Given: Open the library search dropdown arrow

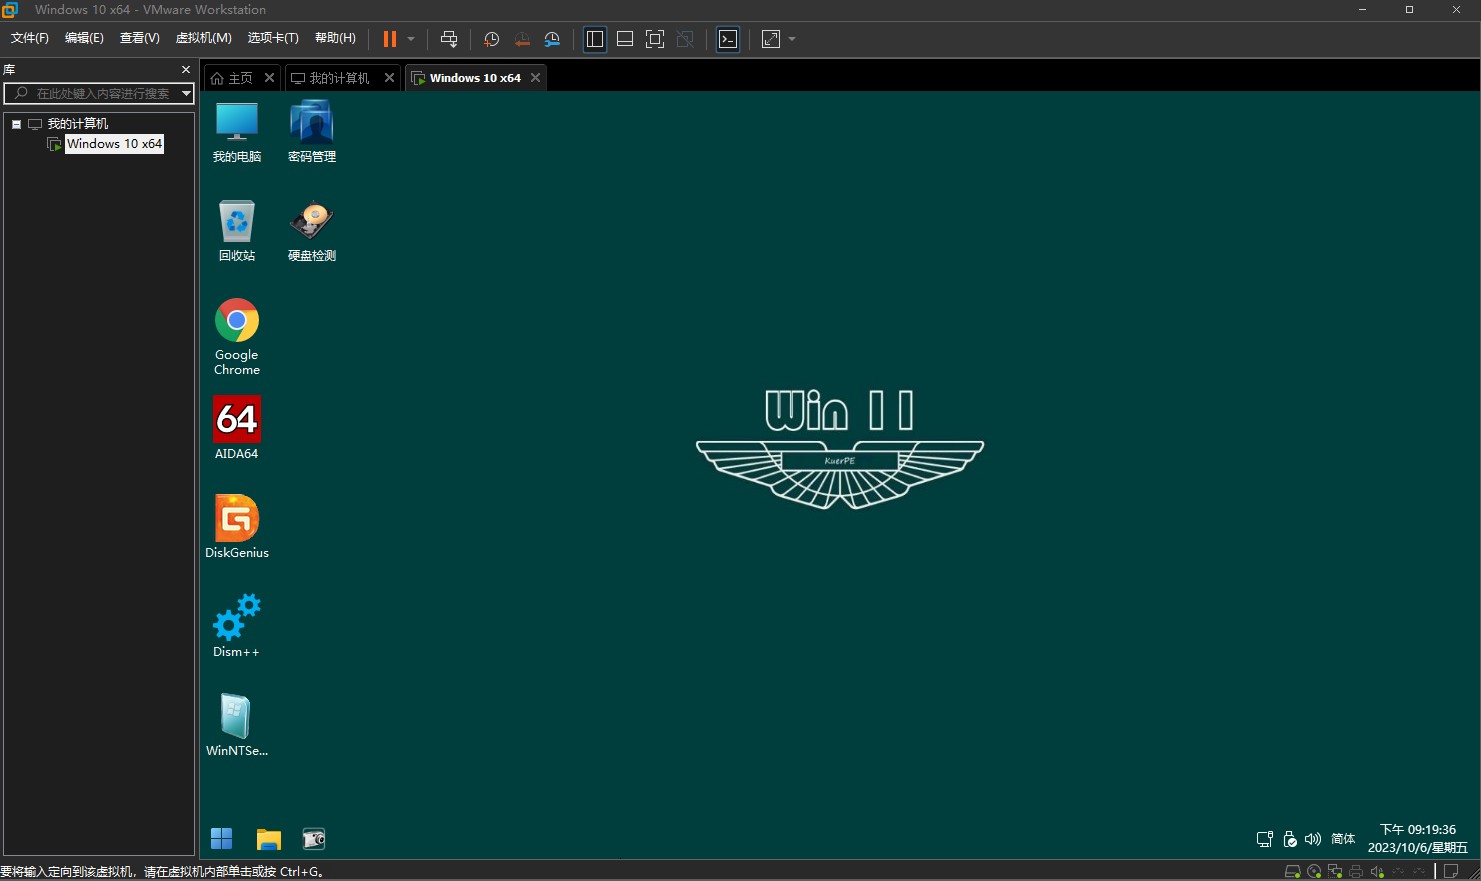Looking at the screenshot, I should 186,93.
